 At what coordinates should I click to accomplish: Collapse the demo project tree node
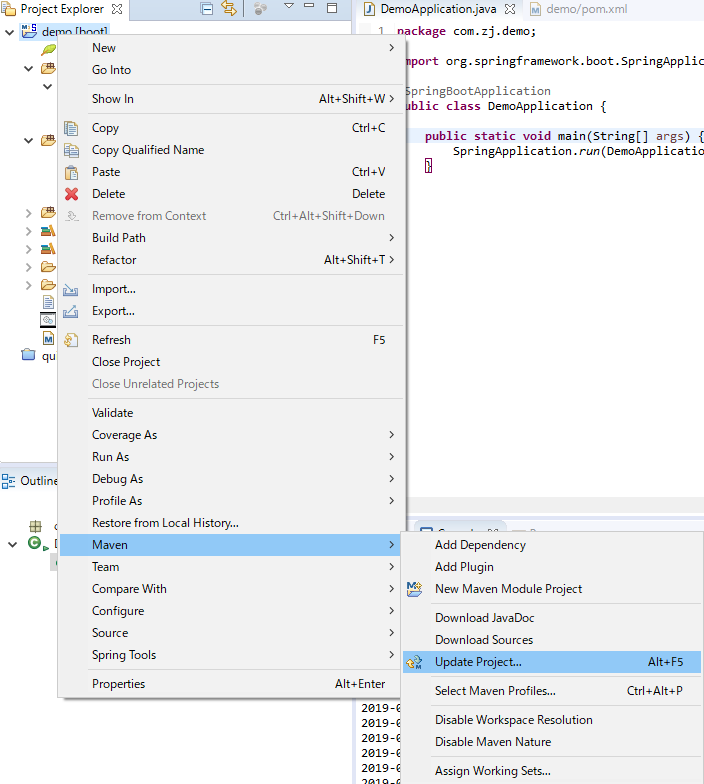point(9,32)
